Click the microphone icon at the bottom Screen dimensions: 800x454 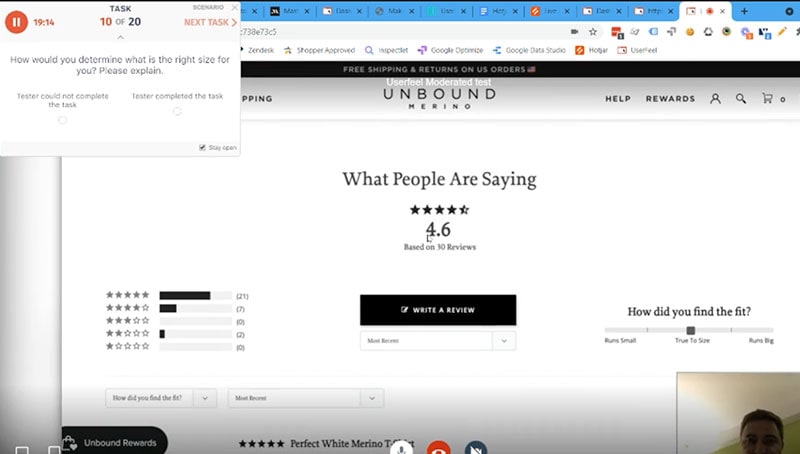click(401, 447)
